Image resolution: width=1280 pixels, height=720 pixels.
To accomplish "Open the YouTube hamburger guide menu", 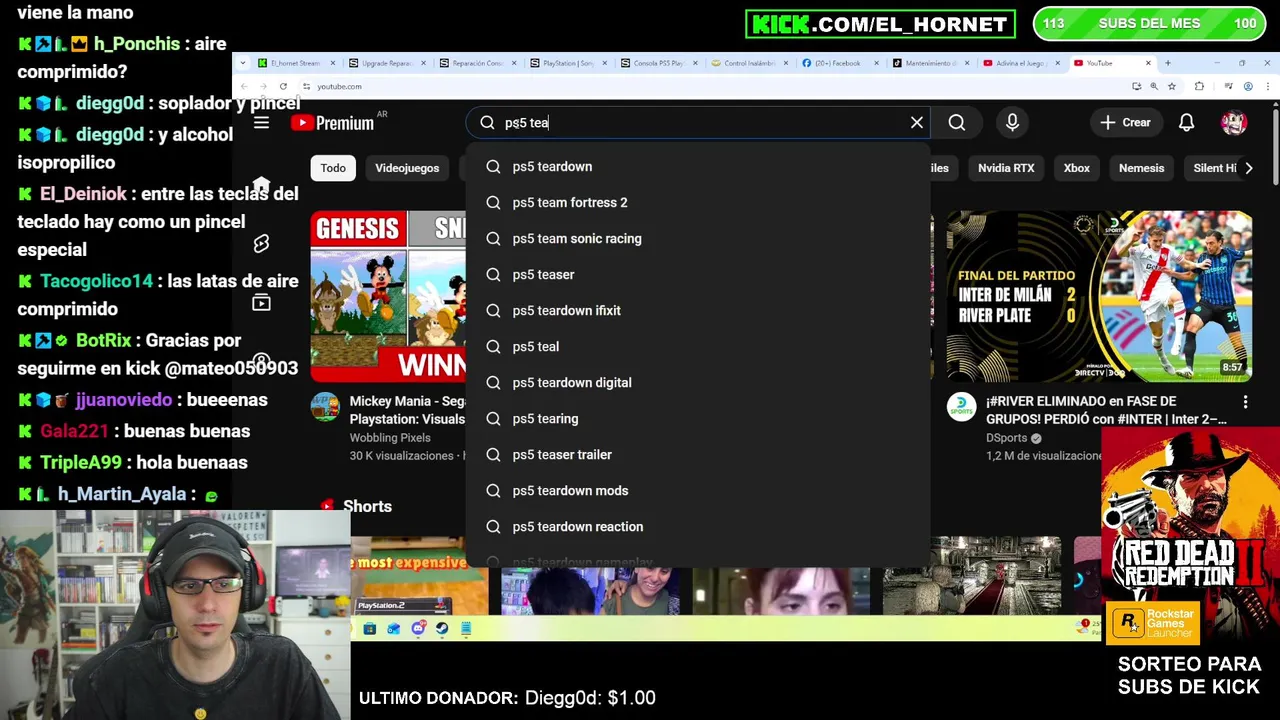I will tap(261, 123).
